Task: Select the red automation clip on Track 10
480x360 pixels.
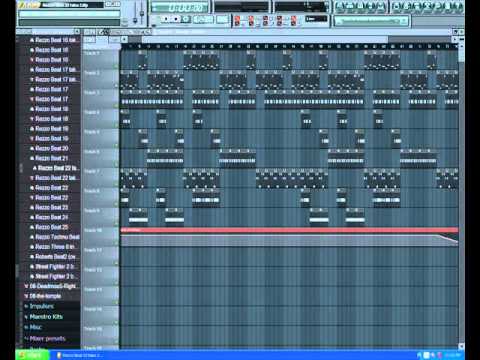Action: pos(289,230)
